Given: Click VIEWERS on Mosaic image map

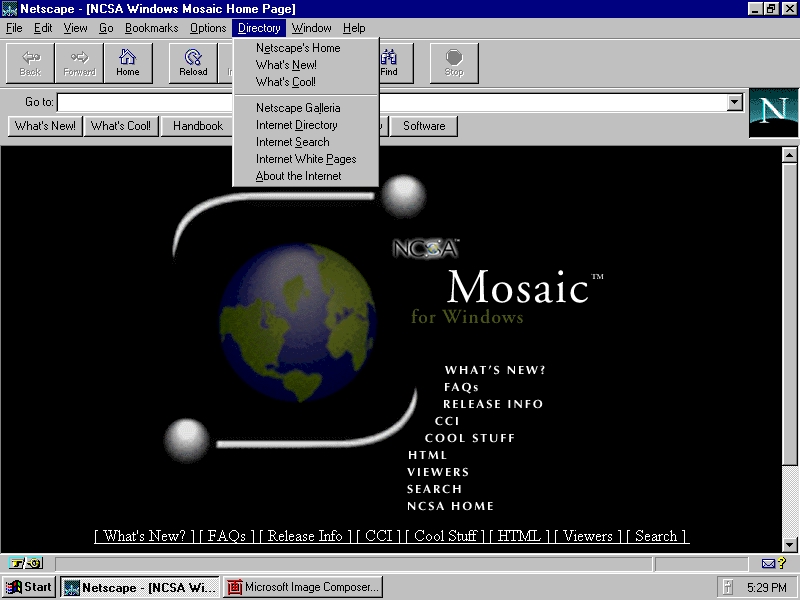Looking at the screenshot, I should pyautogui.click(x=438, y=472).
